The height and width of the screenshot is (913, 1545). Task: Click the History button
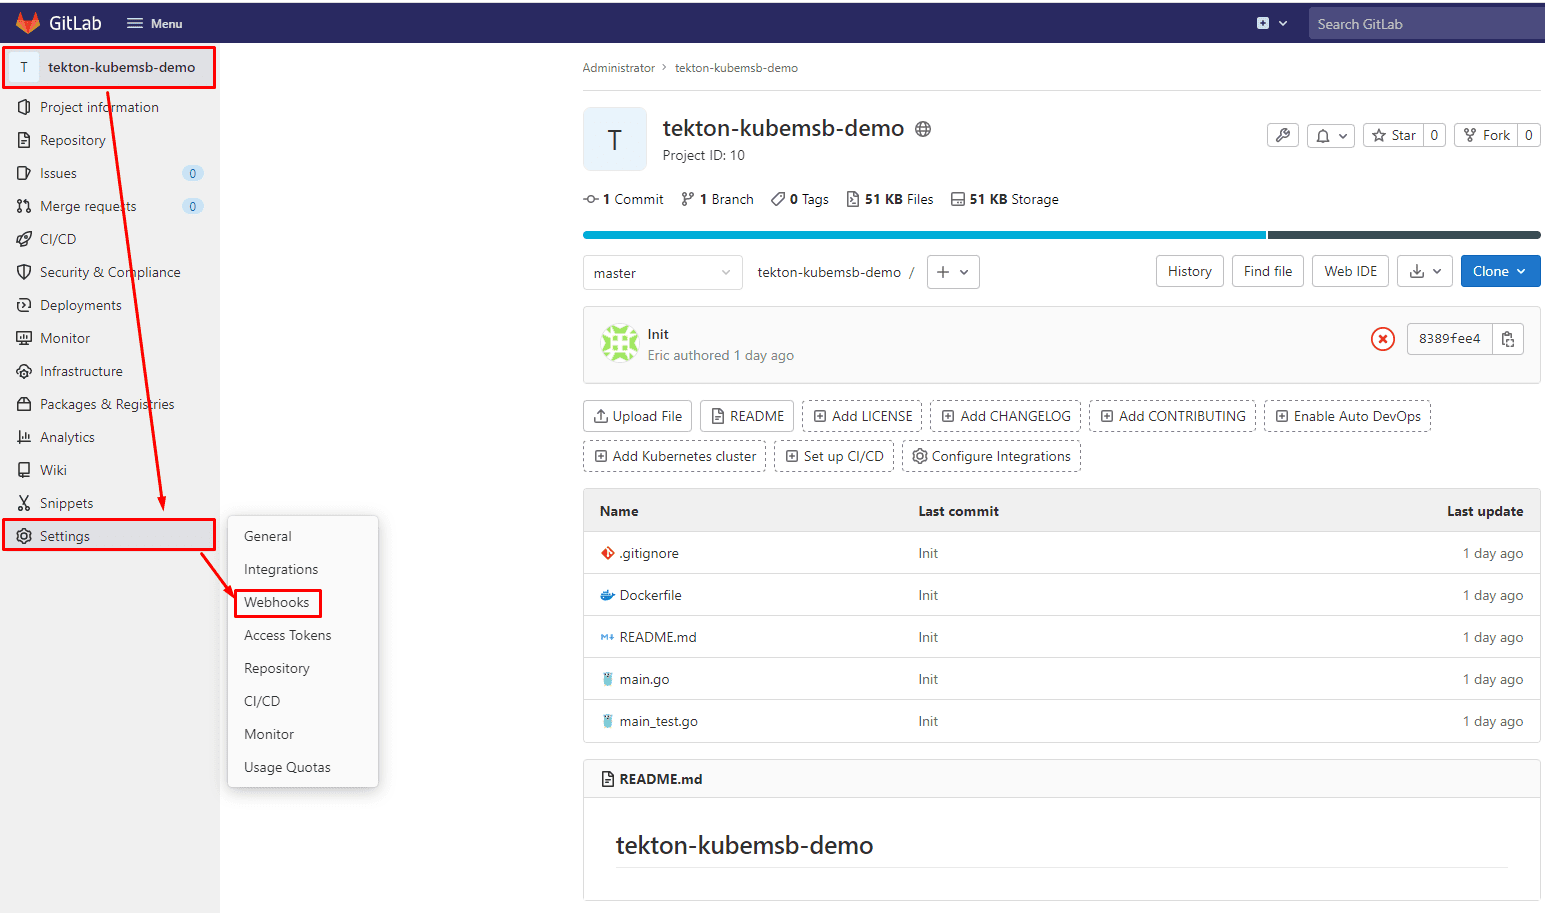click(x=1190, y=271)
